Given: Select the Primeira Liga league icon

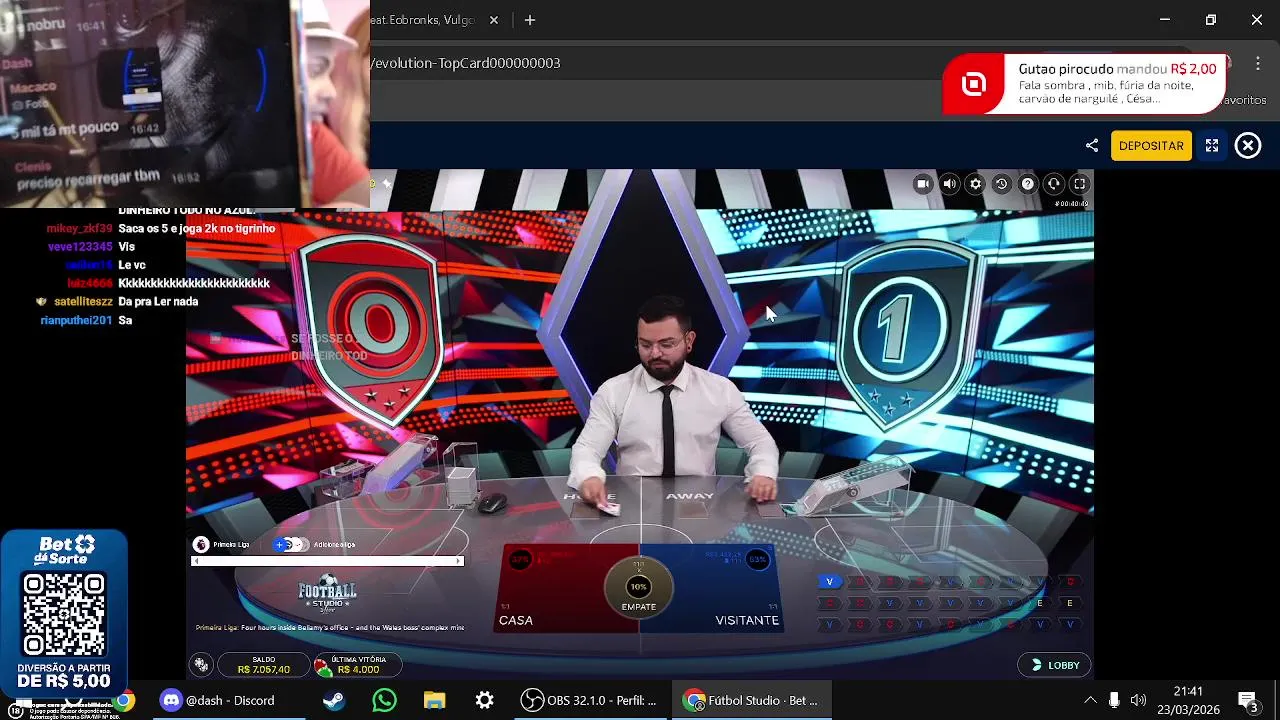Looking at the screenshot, I should pos(201,545).
